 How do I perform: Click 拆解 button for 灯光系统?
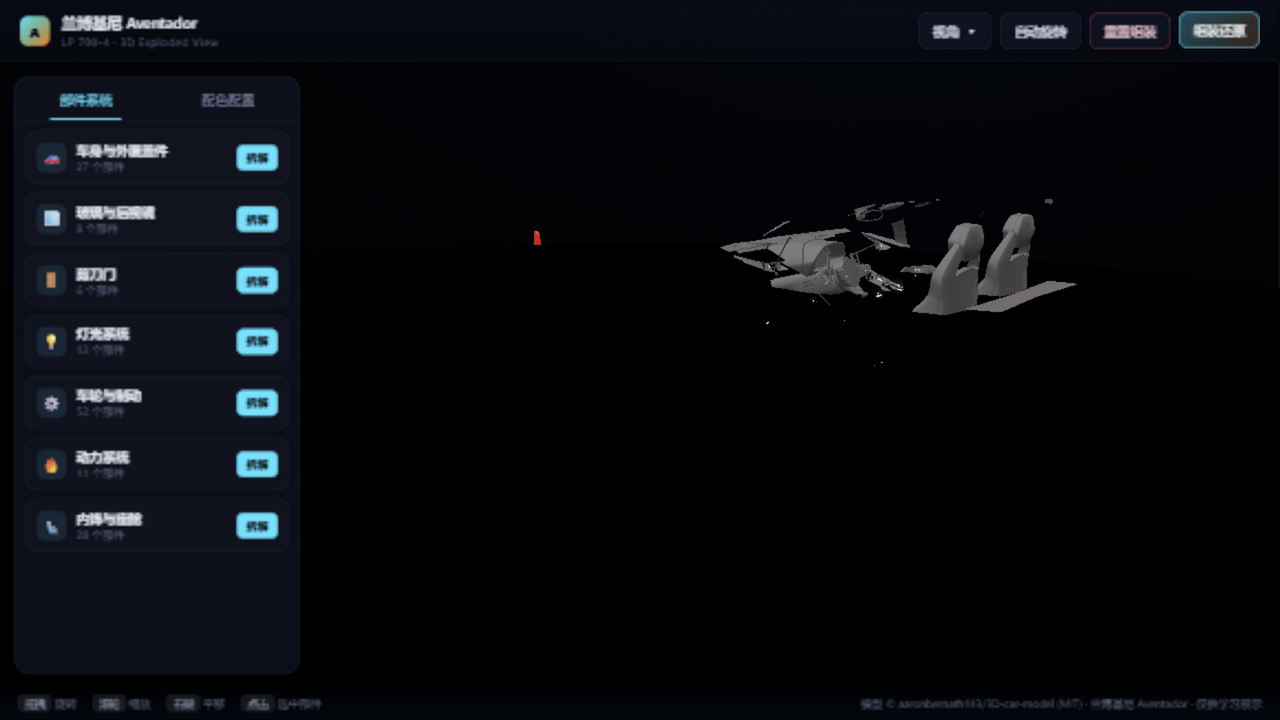(257, 341)
